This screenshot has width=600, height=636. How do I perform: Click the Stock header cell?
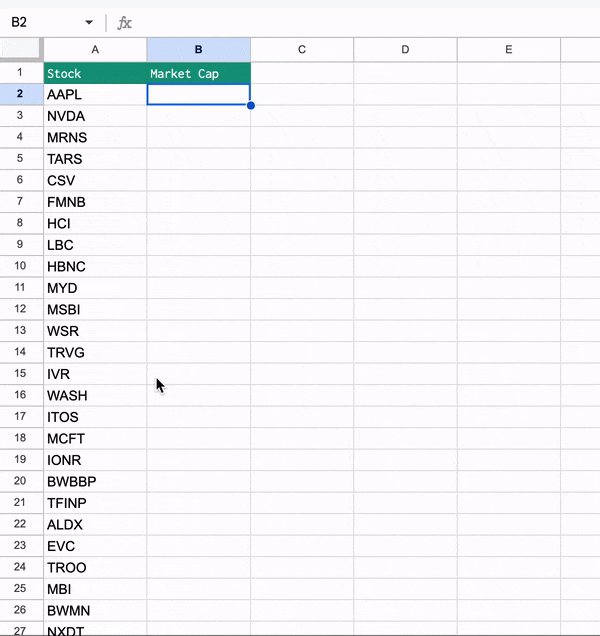click(95, 73)
